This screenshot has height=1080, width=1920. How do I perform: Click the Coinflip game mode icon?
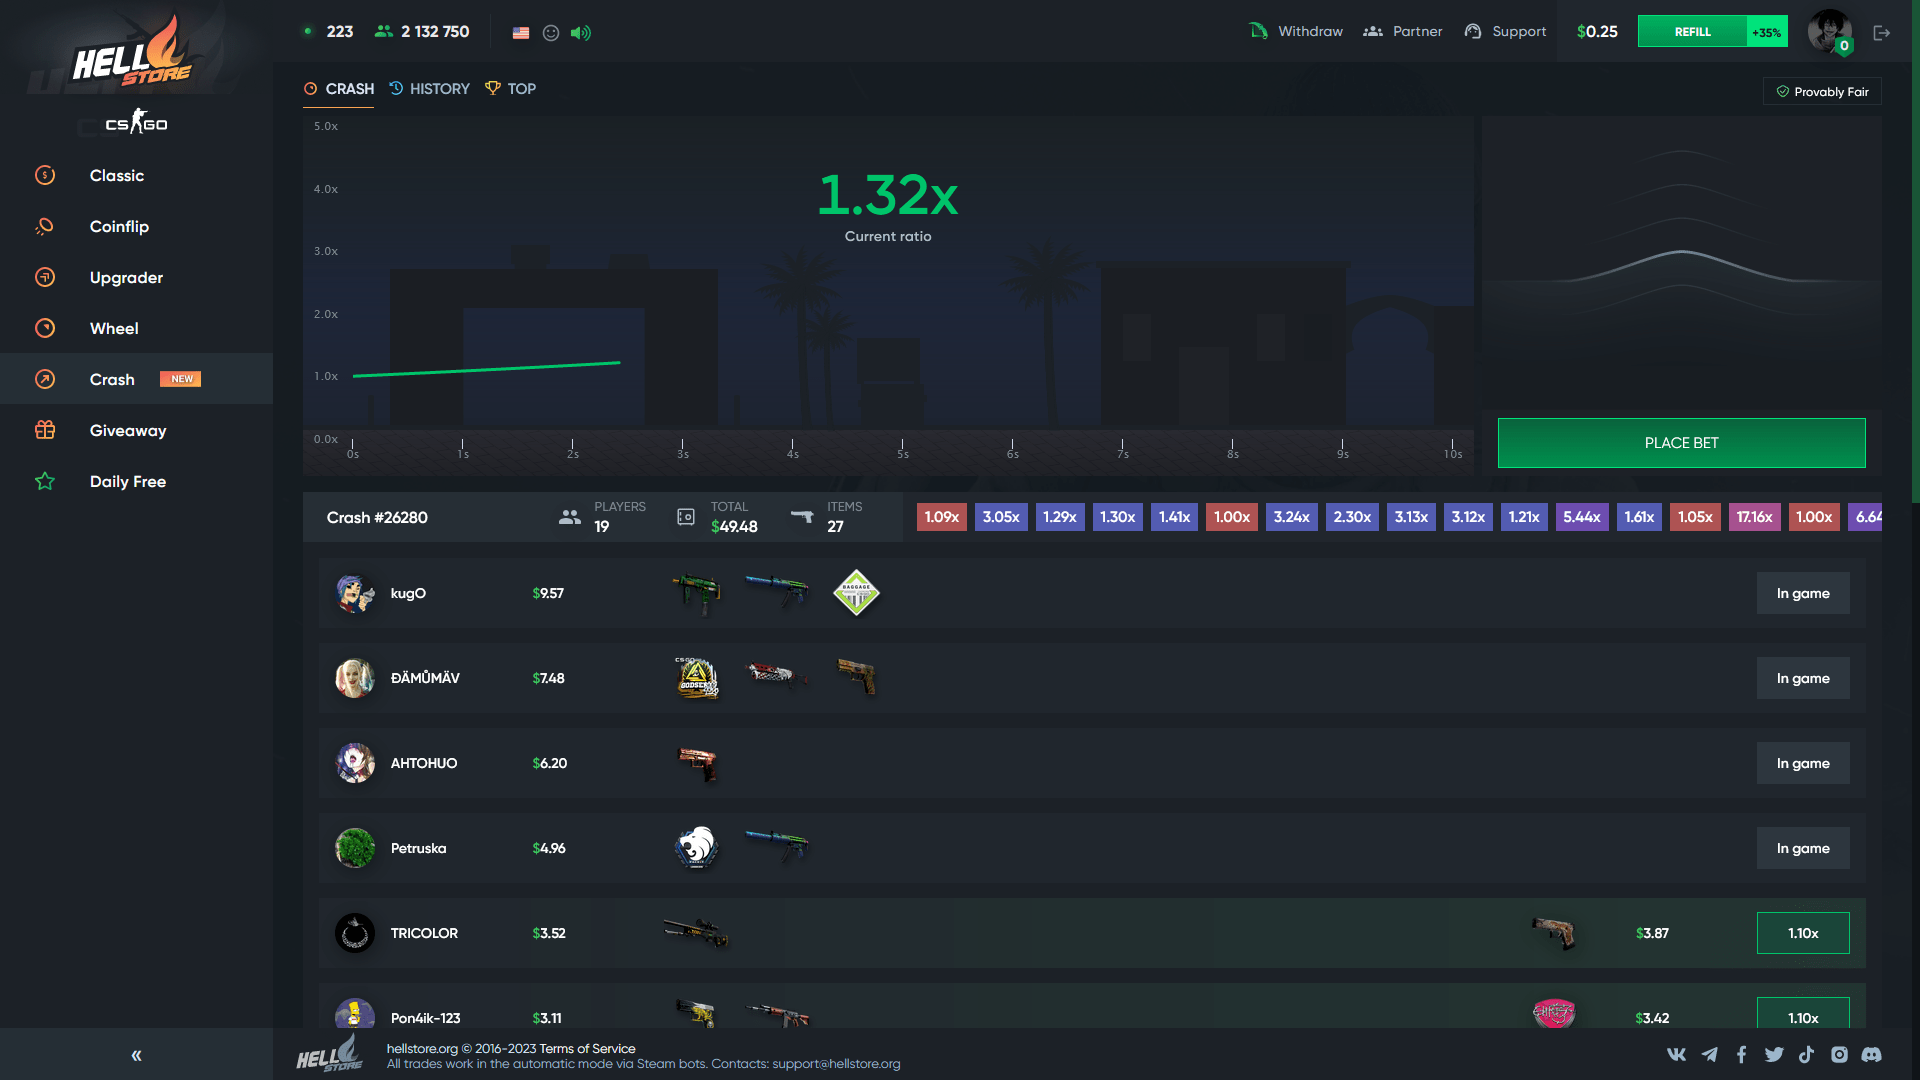pos(44,225)
